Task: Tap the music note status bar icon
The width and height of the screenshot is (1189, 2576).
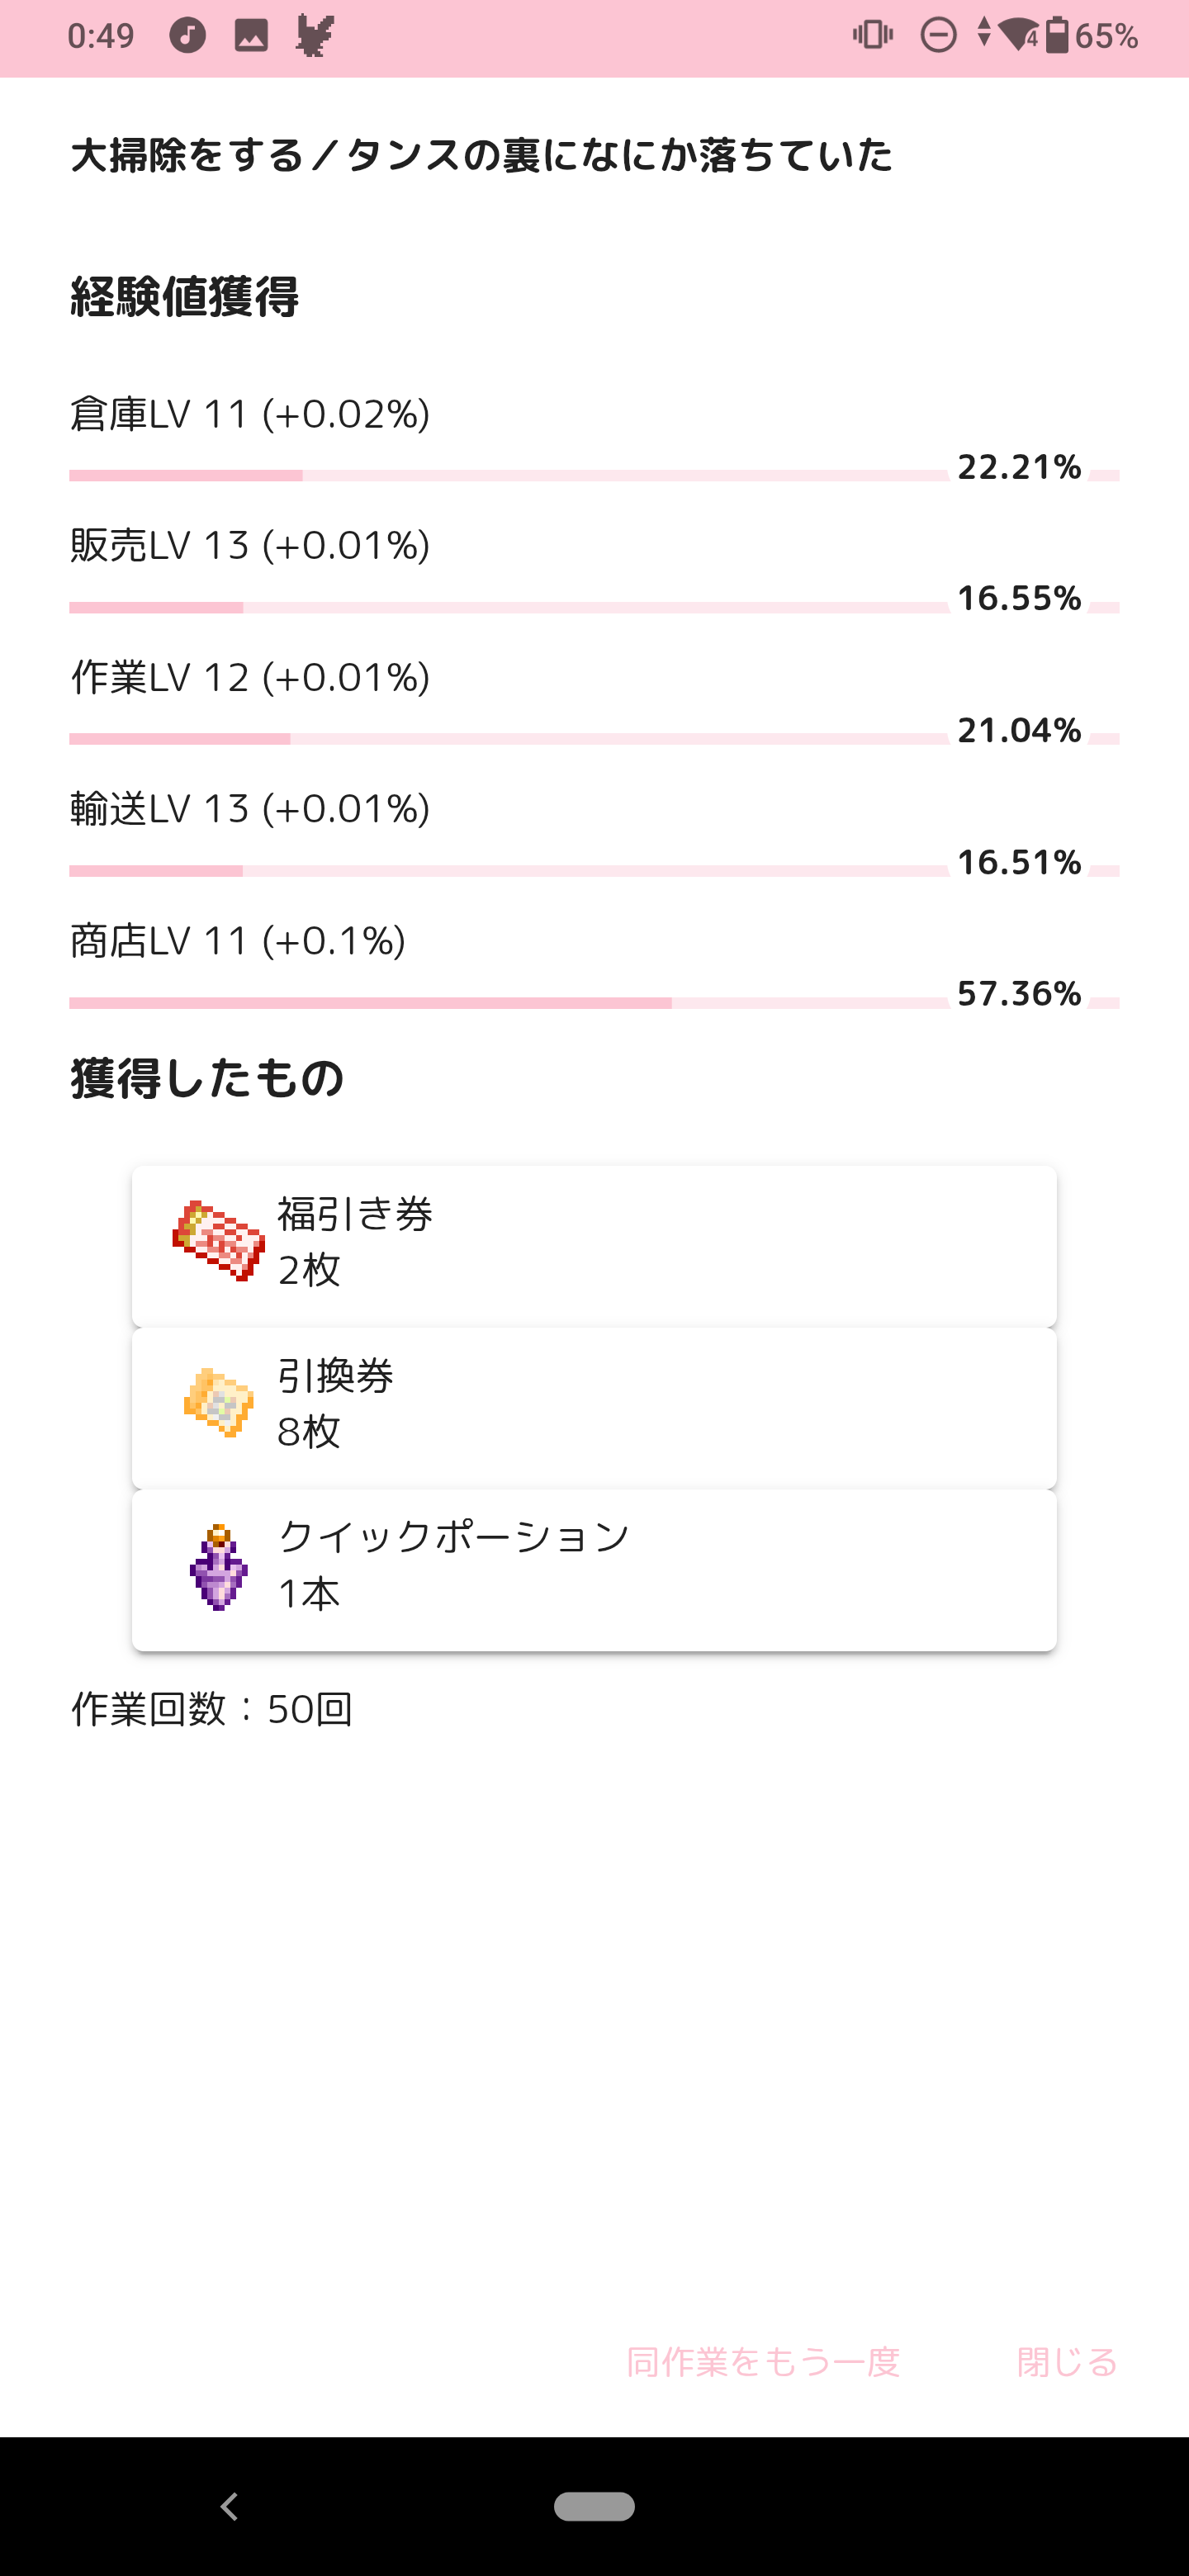Action: [187, 36]
